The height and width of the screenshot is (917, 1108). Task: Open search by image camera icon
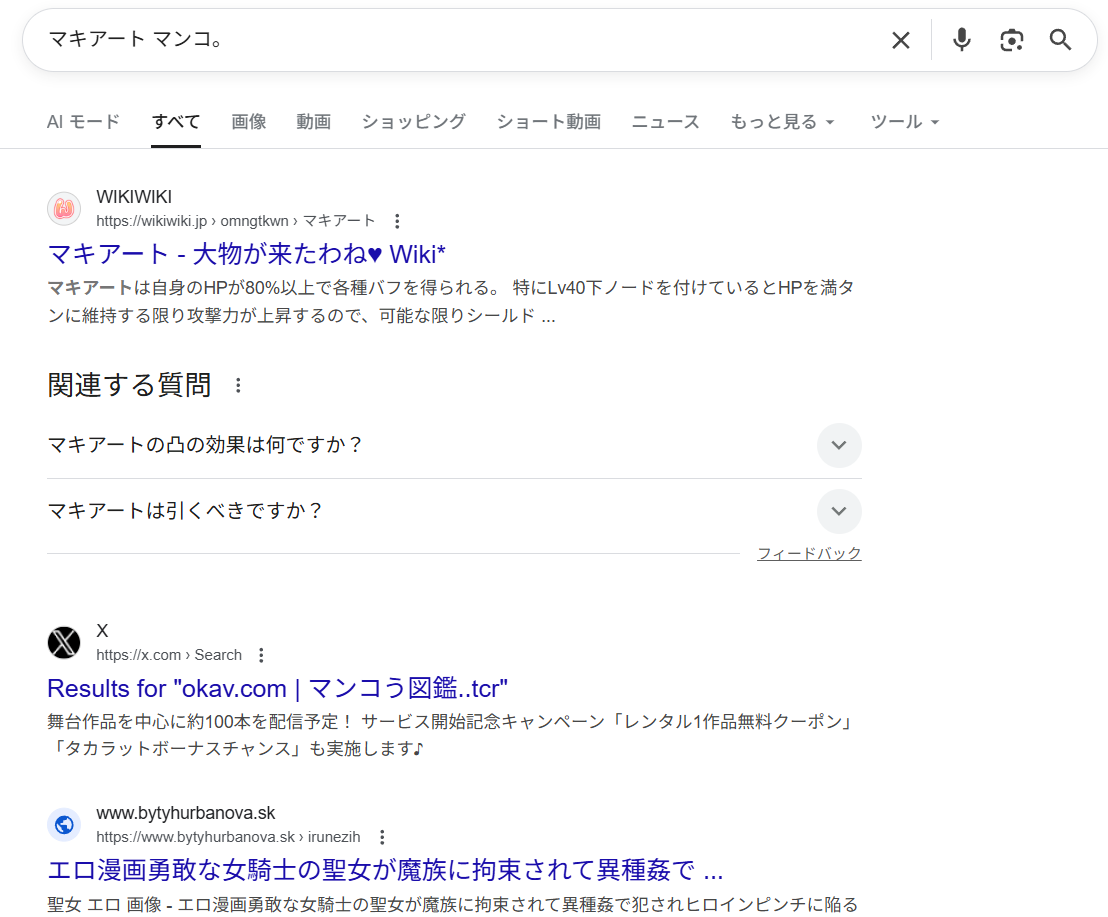tap(1011, 40)
